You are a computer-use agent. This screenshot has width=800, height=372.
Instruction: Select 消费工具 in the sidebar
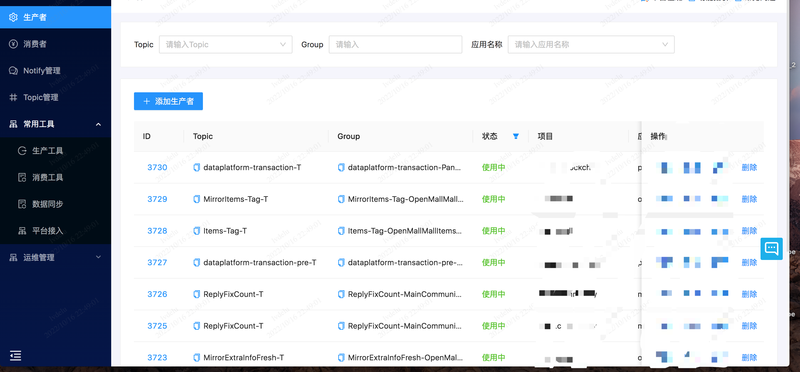(x=55, y=178)
